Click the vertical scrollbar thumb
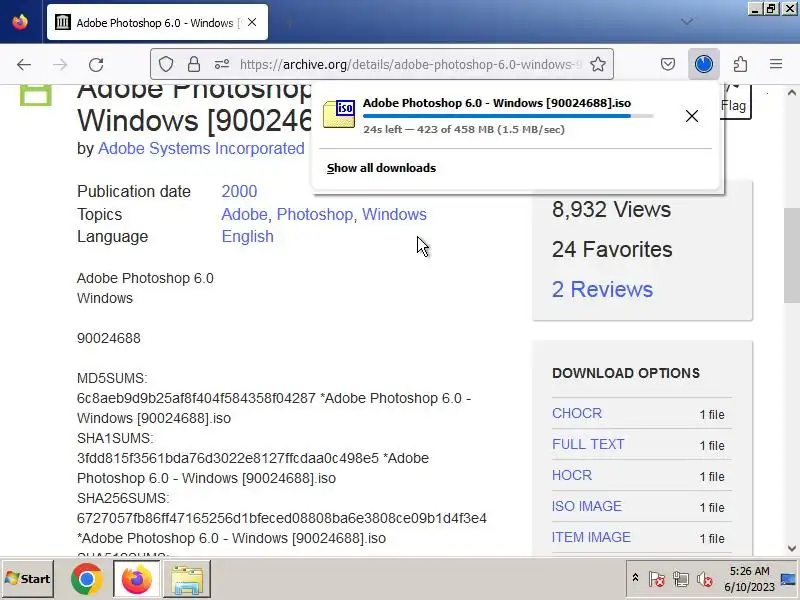The image size is (800, 600). click(x=792, y=256)
